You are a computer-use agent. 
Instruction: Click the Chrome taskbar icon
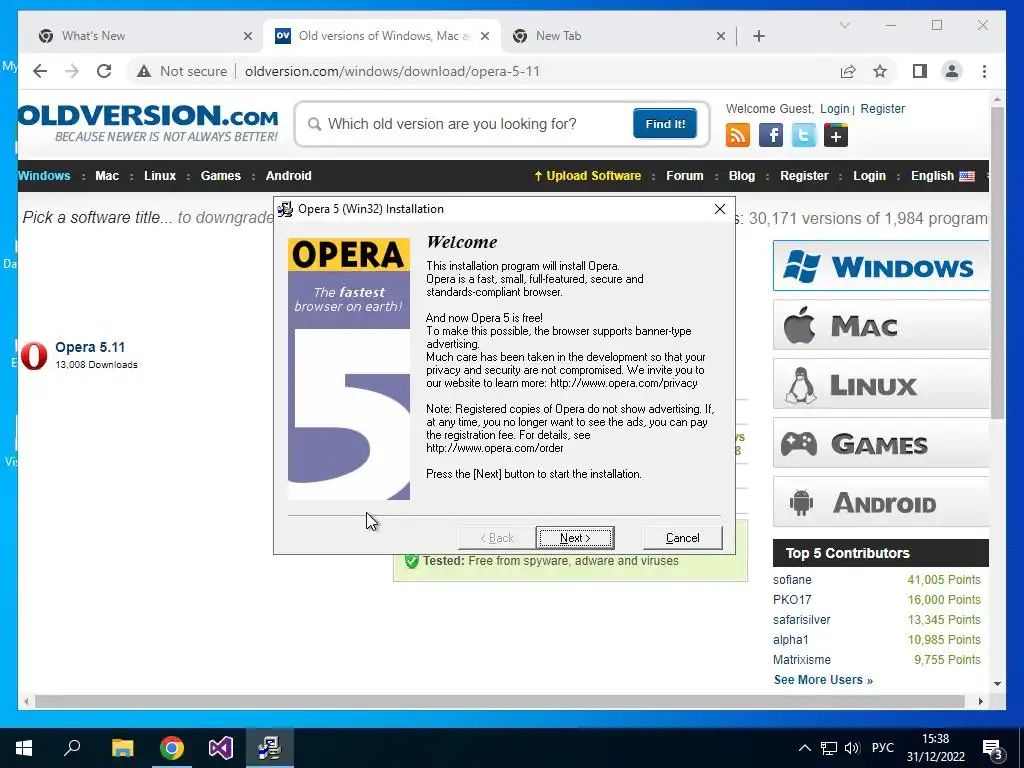(x=172, y=748)
